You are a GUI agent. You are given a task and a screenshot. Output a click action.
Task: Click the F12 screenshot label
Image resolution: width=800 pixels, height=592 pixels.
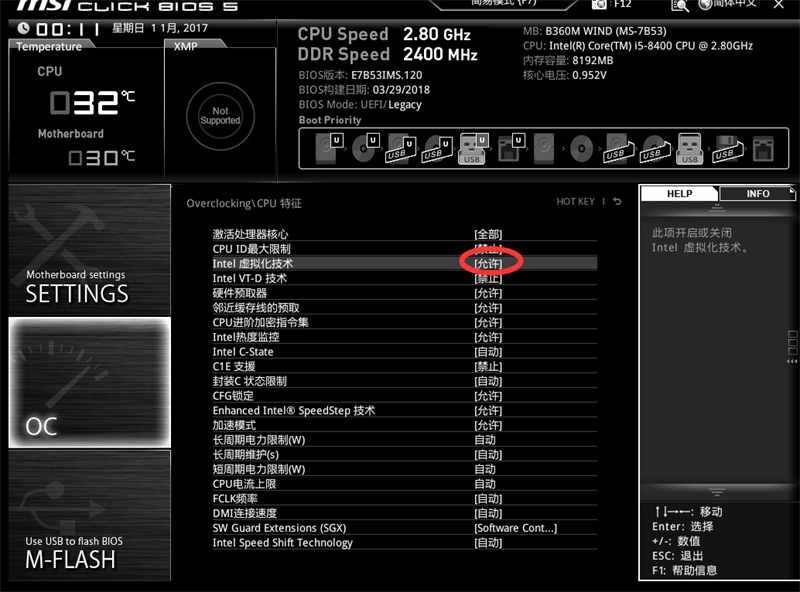(x=622, y=4)
